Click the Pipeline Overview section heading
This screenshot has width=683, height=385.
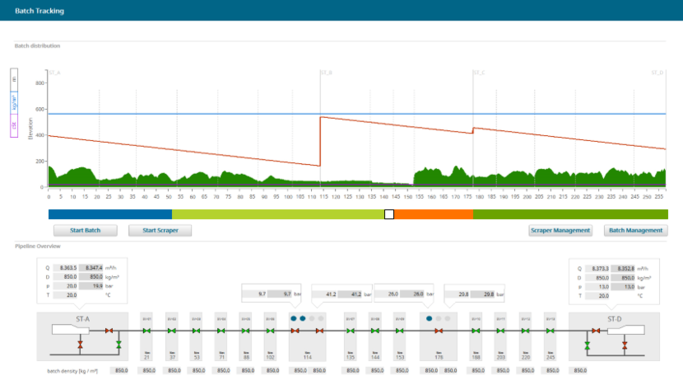click(x=38, y=246)
